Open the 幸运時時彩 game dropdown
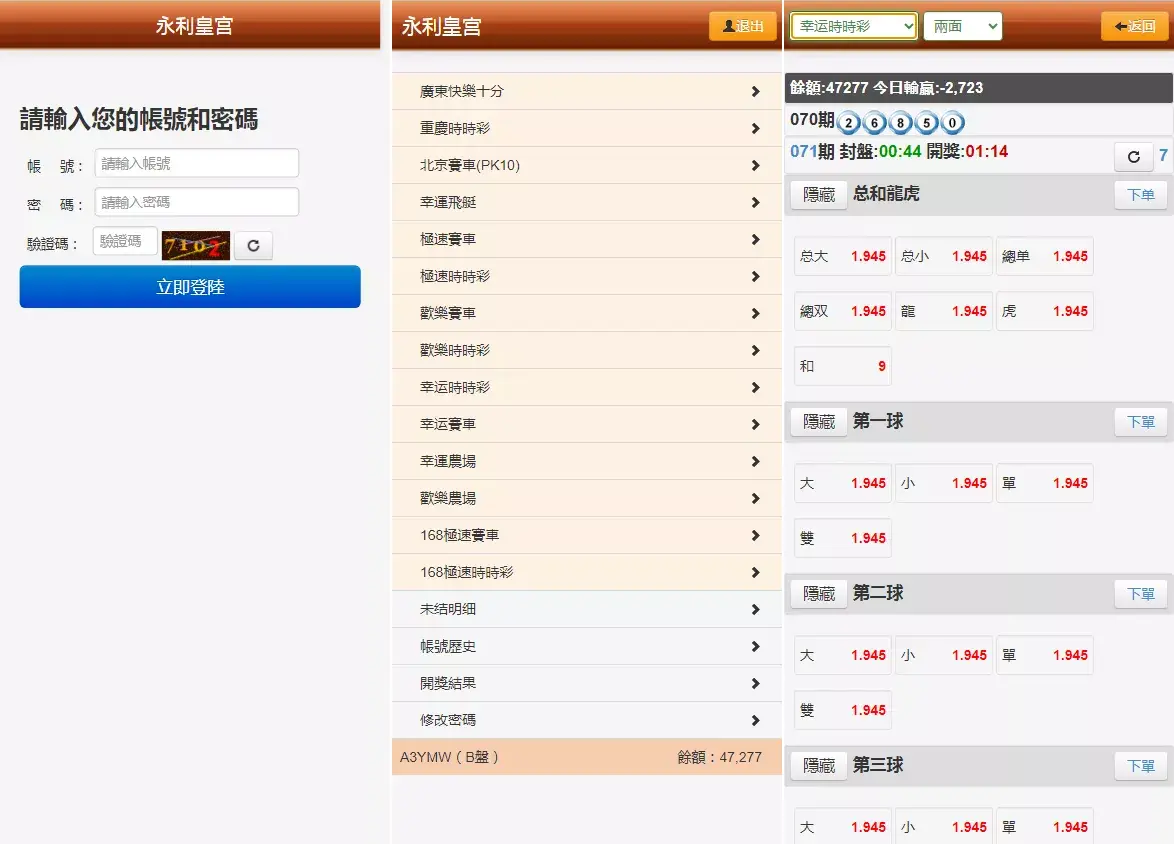The image size is (1174, 844). (x=853, y=26)
